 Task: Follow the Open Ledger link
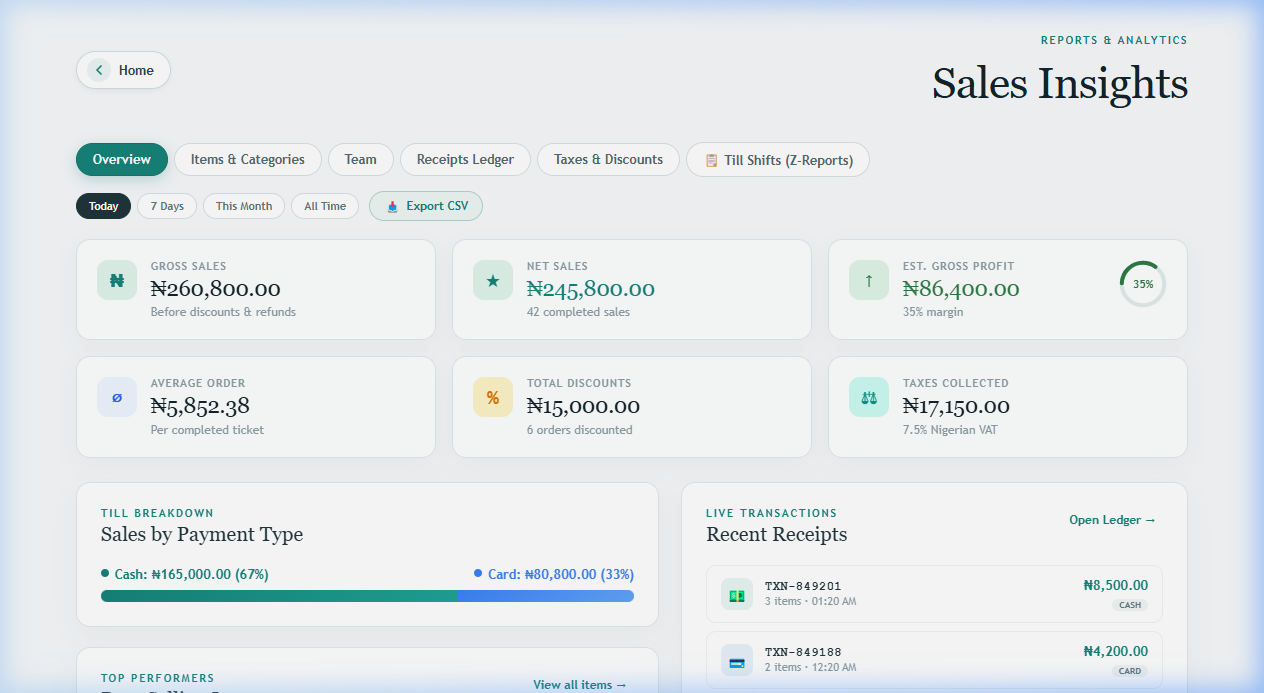pos(1112,520)
